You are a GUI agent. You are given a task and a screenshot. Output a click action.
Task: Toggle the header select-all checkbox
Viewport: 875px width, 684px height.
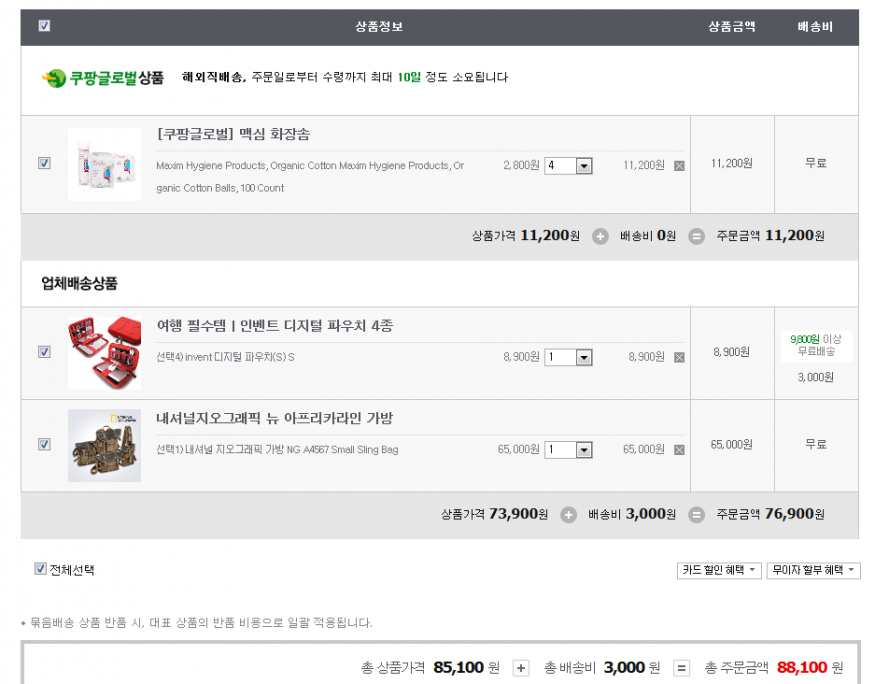click(44, 26)
